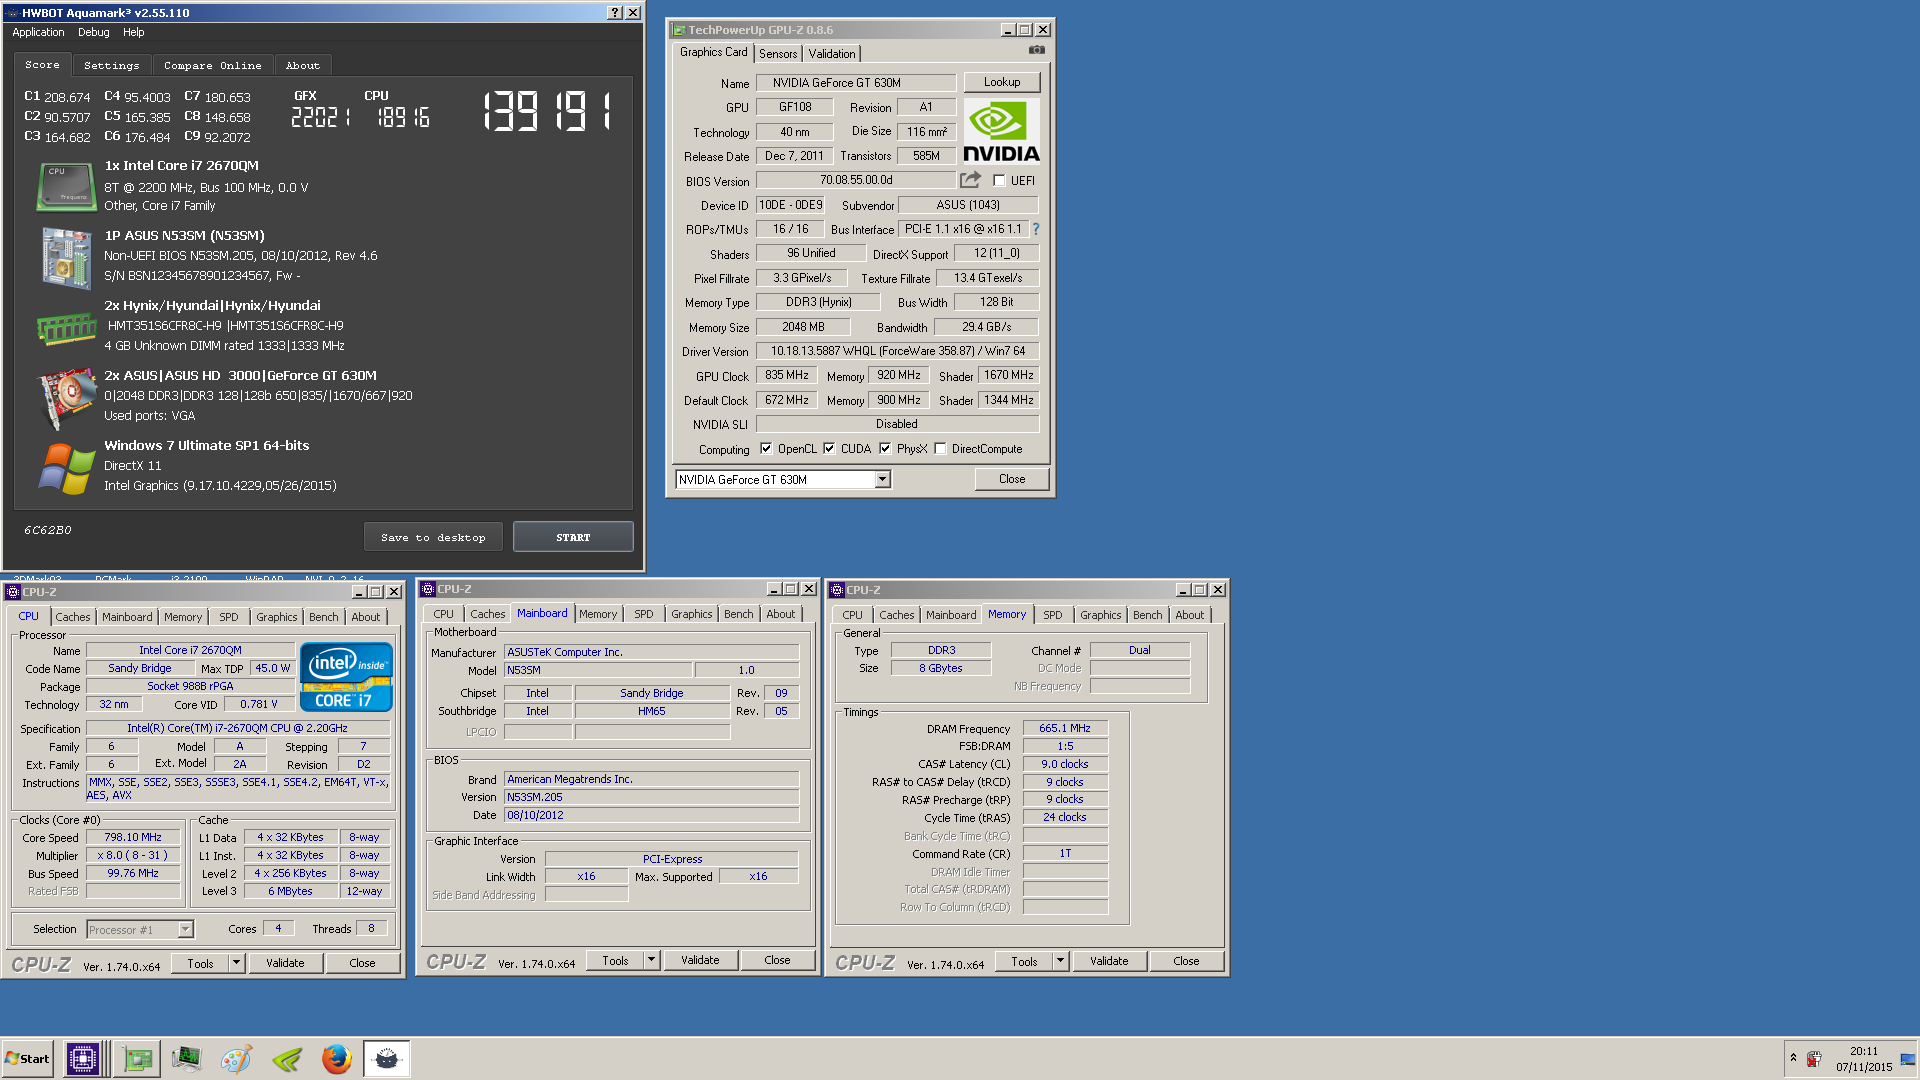Click the RAM module icon in Aquamark

(x=66, y=327)
